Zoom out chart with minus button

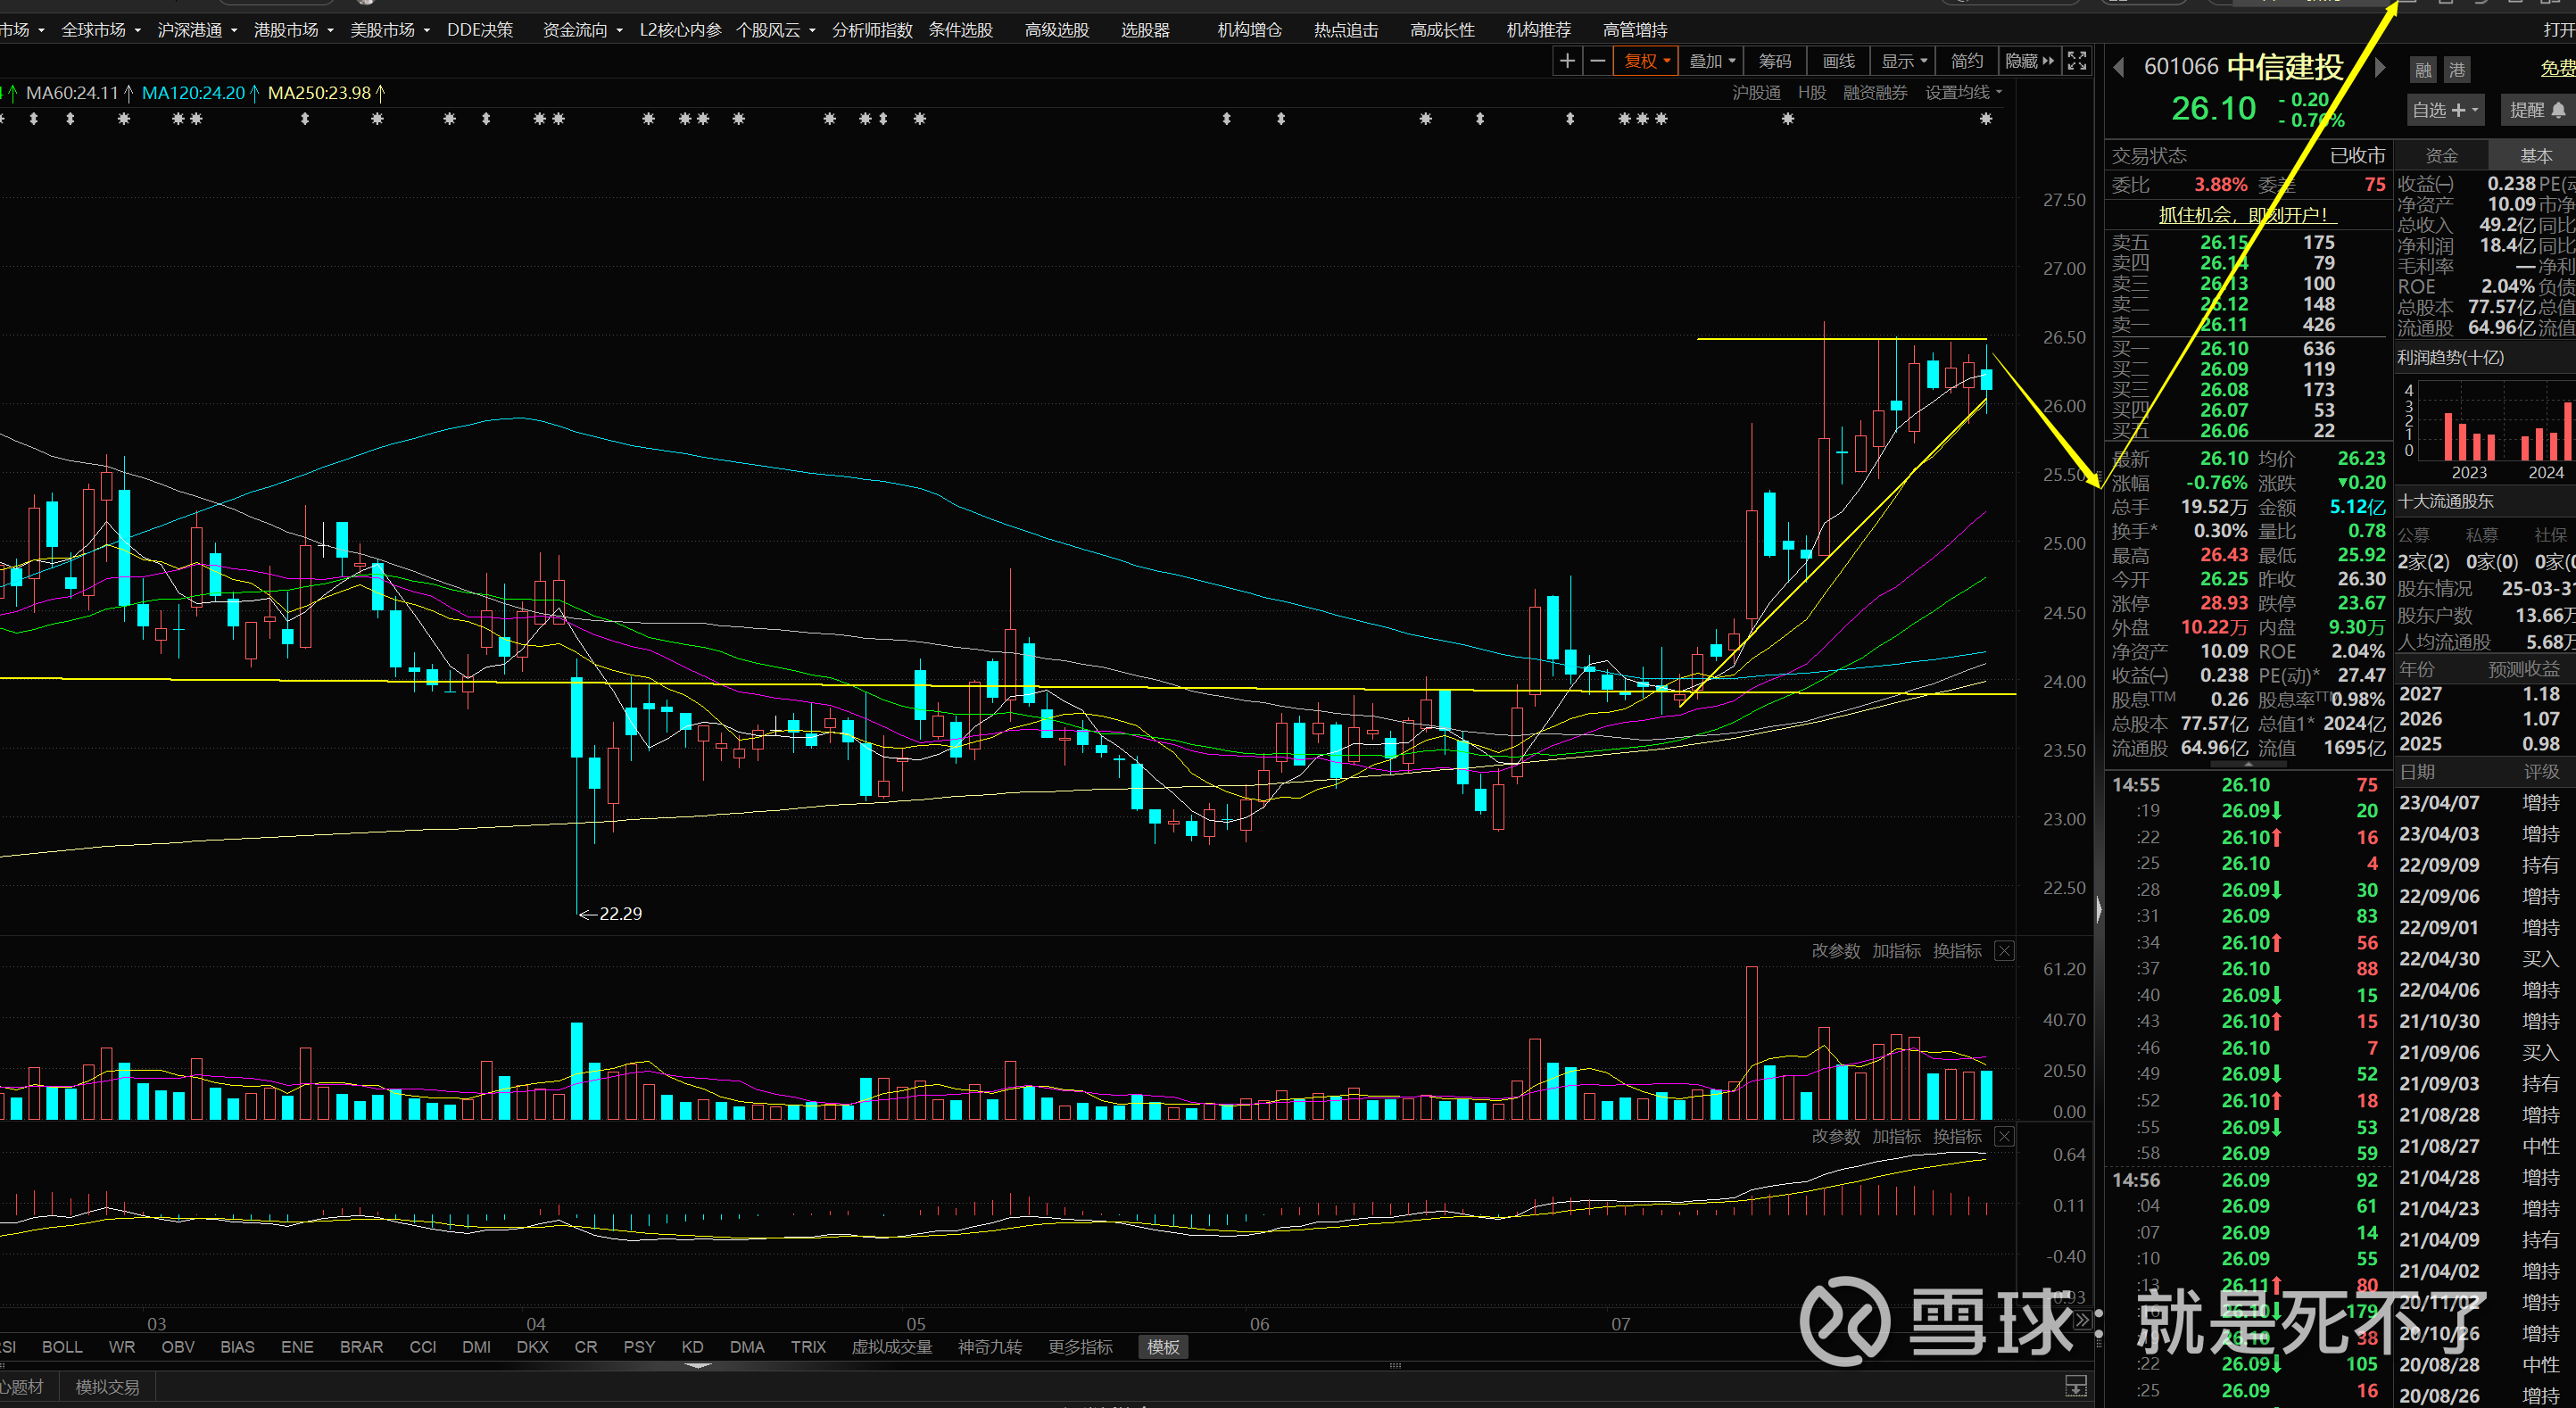[x=1598, y=61]
